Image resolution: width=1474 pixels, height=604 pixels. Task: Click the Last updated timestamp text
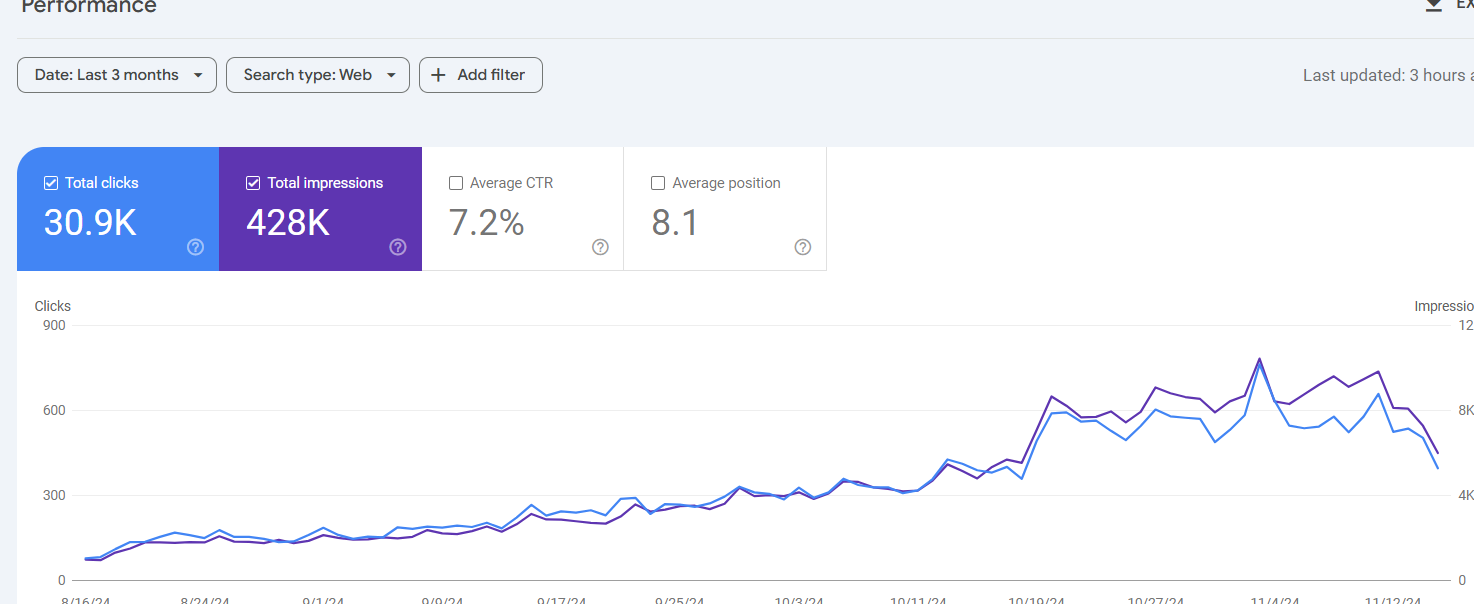click(1386, 75)
